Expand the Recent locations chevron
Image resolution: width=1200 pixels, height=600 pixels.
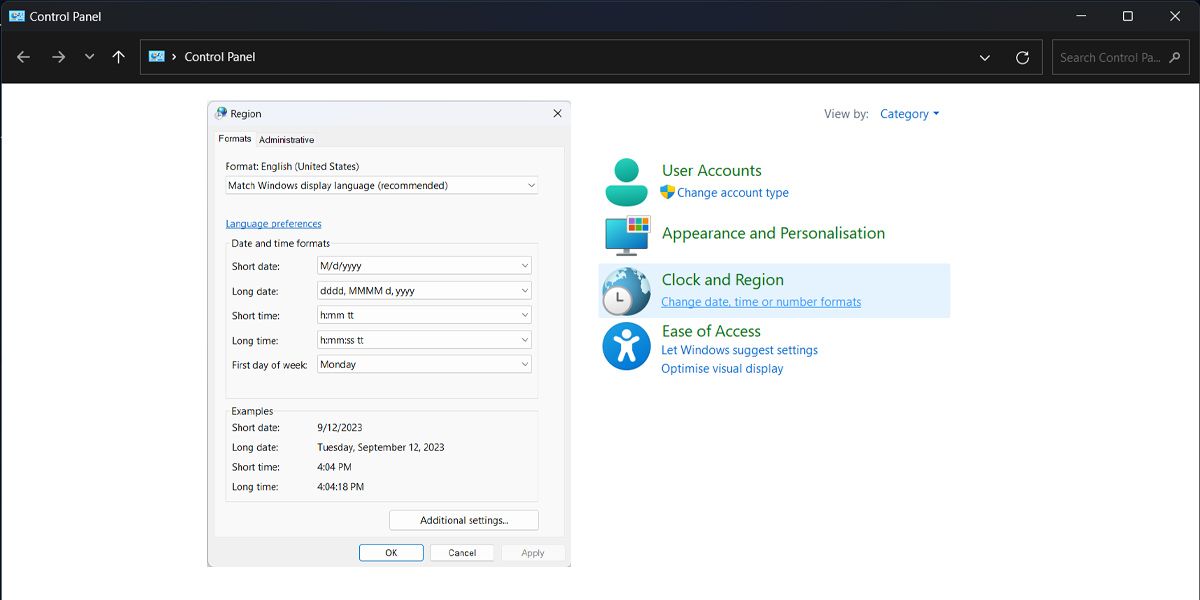click(x=89, y=57)
